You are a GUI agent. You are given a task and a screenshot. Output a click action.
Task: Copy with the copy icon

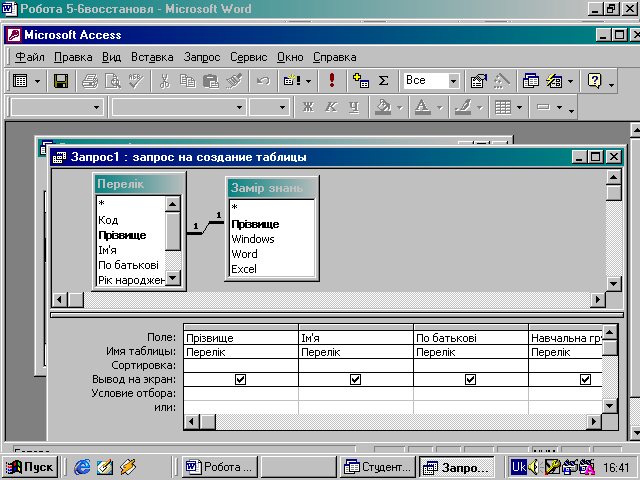point(188,81)
